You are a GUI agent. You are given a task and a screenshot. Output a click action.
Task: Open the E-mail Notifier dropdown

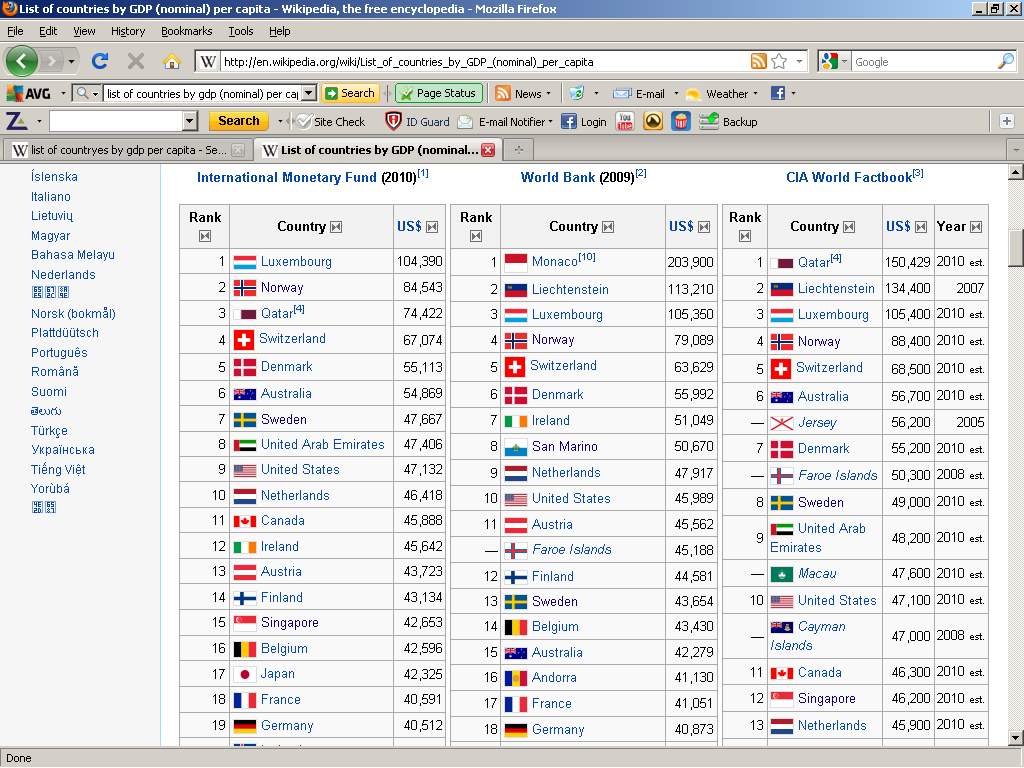tap(550, 122)
